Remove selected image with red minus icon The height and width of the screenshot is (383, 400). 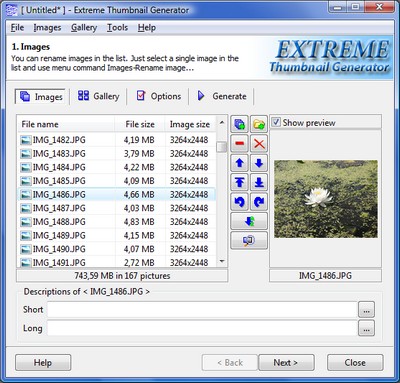tap(239, 144)
